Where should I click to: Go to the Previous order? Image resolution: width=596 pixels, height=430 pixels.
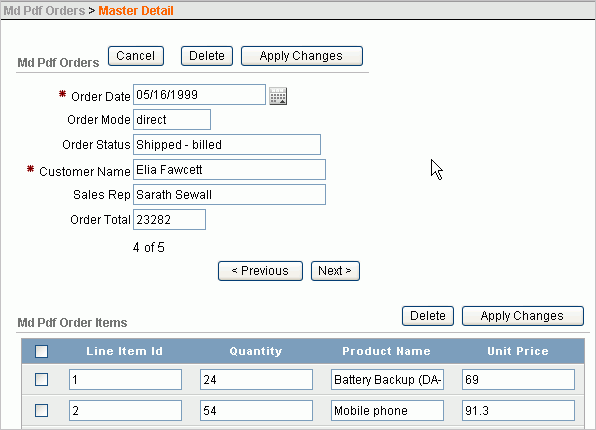point(260,271)
